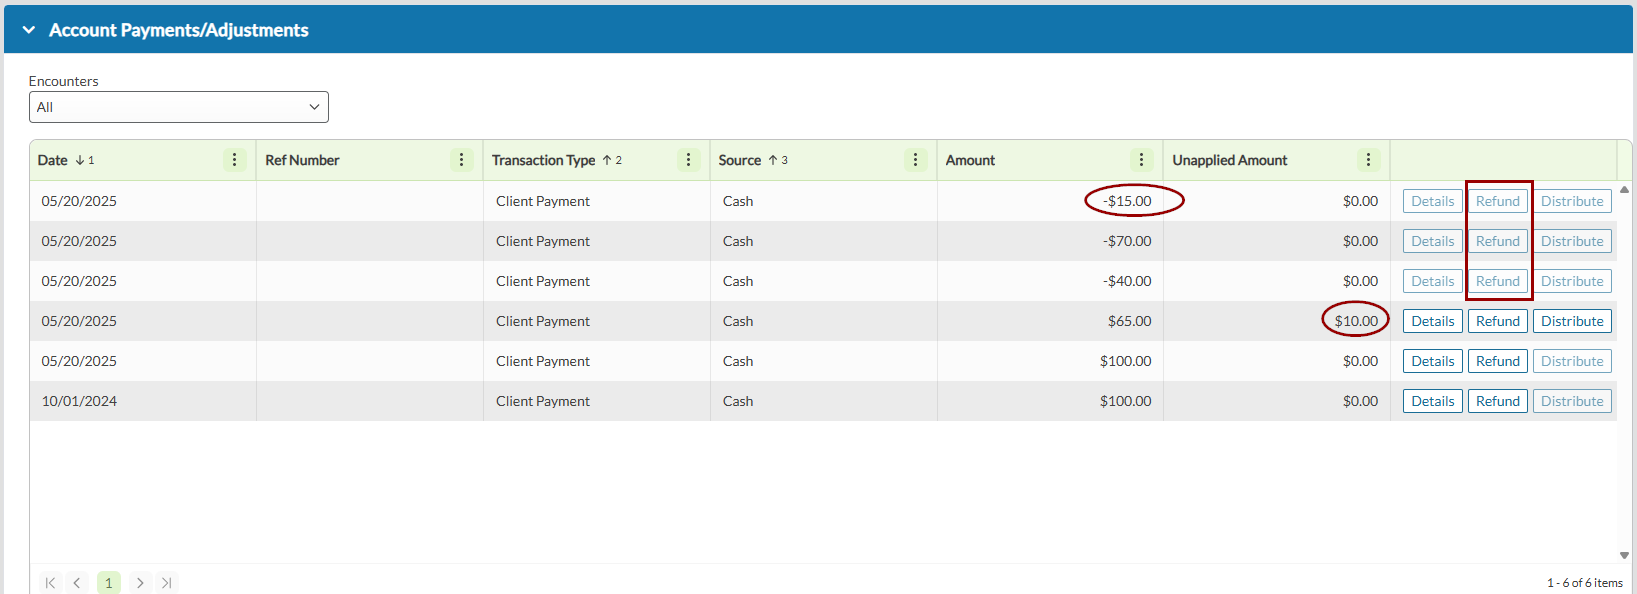Image resolution: width=1637 pixels, height=594 pixels.
Task: Open the Encounters dropdown
Action: (x=179, y=107)
